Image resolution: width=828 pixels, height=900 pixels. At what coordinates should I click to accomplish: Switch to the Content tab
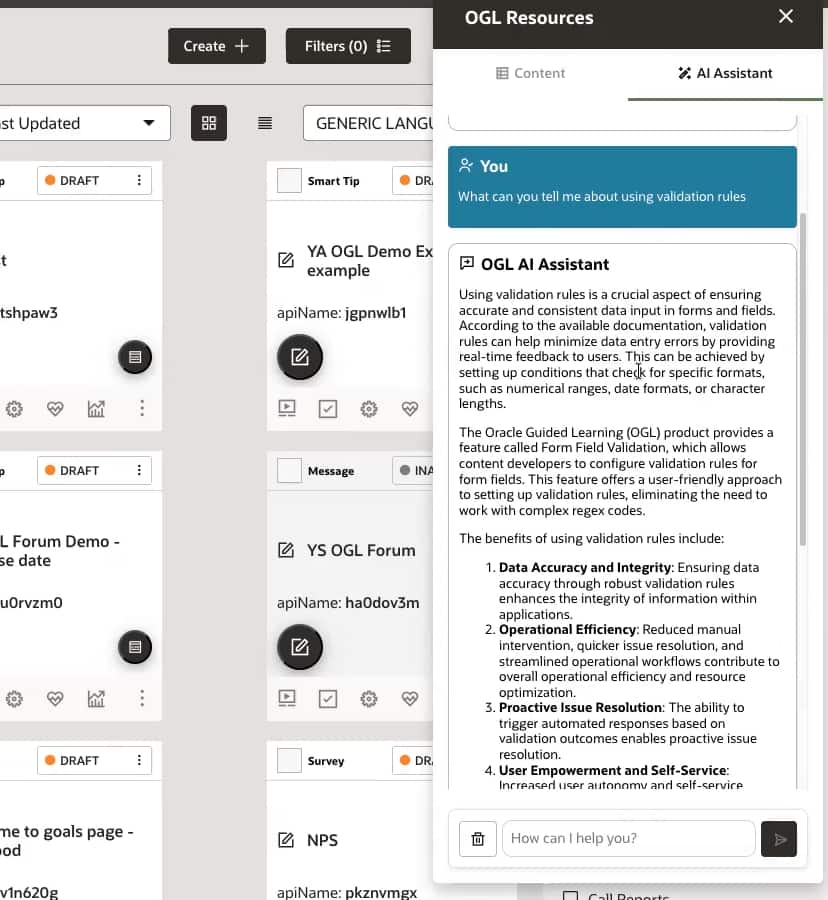530,73
